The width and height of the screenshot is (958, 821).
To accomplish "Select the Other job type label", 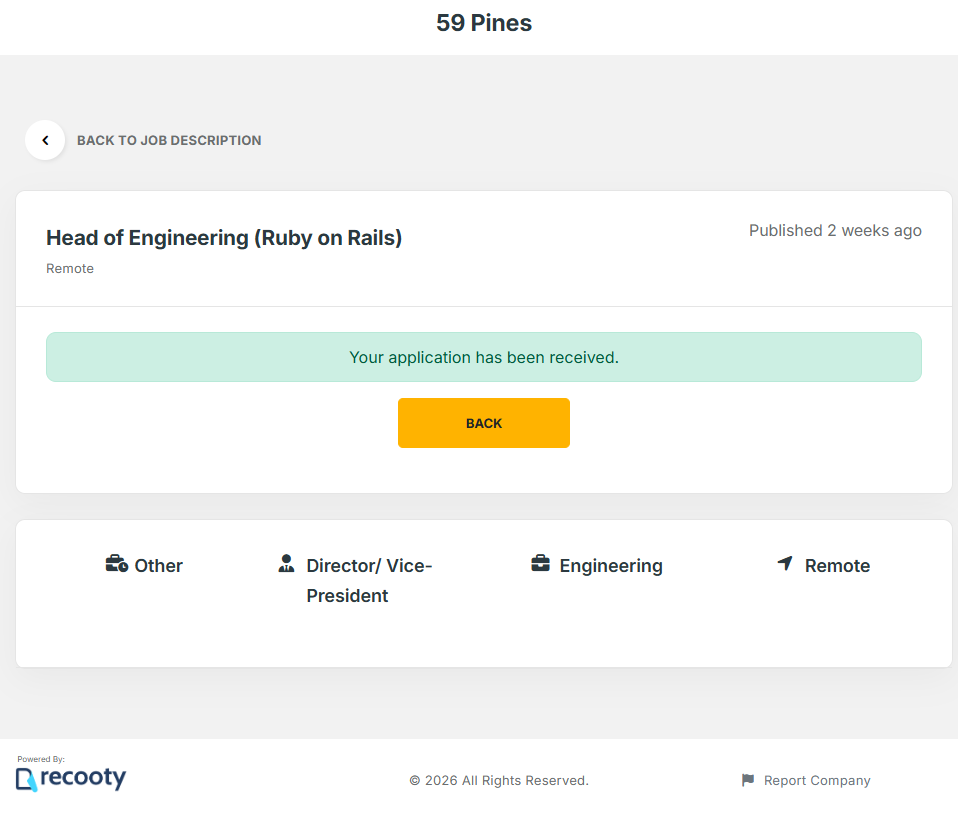I will tap(159, 566).
